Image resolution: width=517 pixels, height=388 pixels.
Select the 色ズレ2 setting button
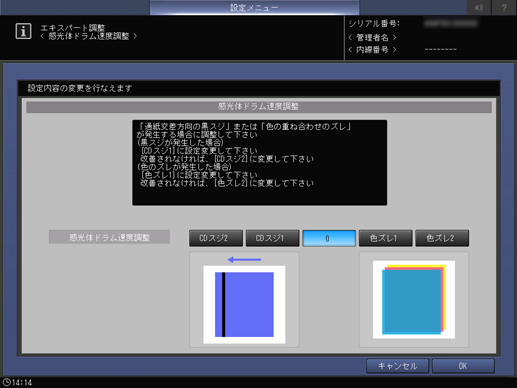coord(442,238)
